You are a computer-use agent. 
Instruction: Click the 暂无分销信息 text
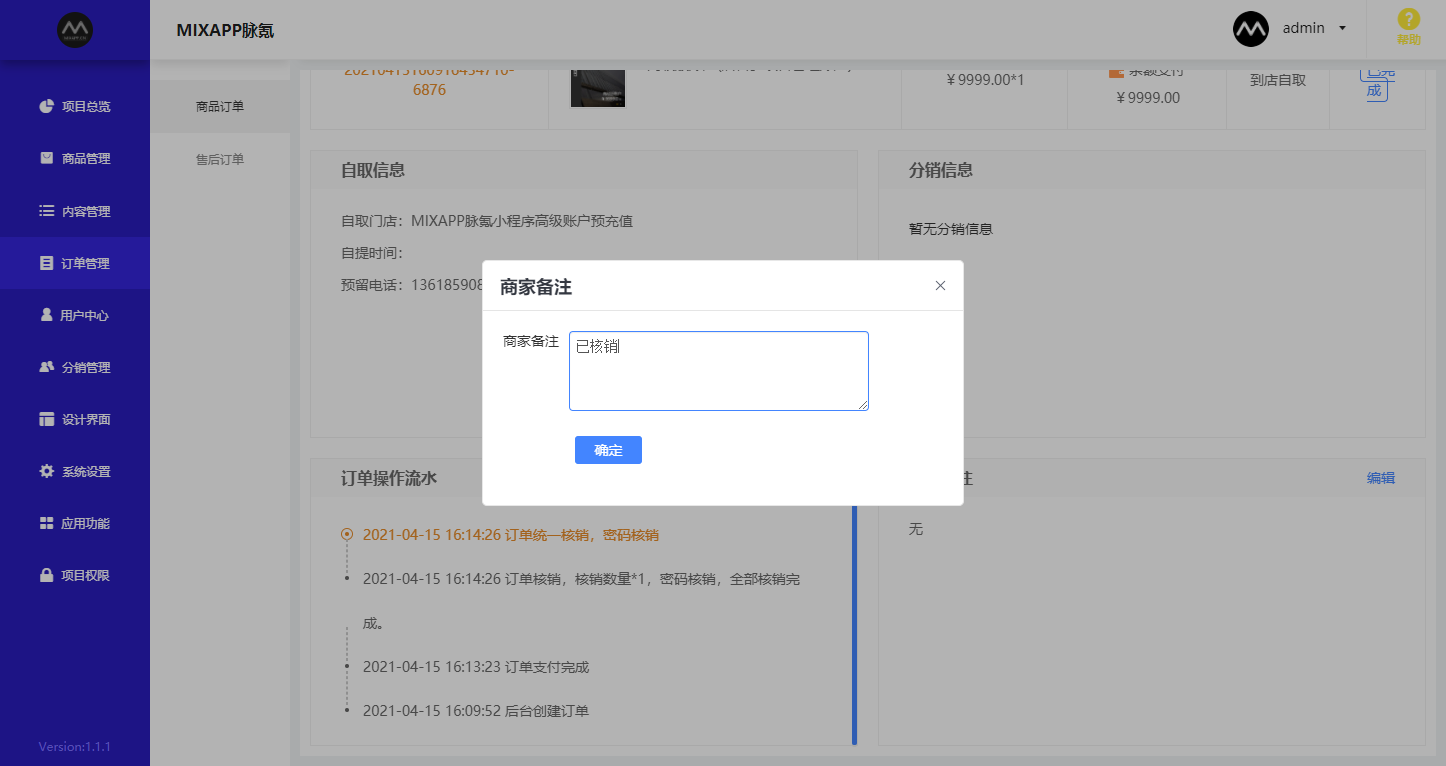(951, 229)
